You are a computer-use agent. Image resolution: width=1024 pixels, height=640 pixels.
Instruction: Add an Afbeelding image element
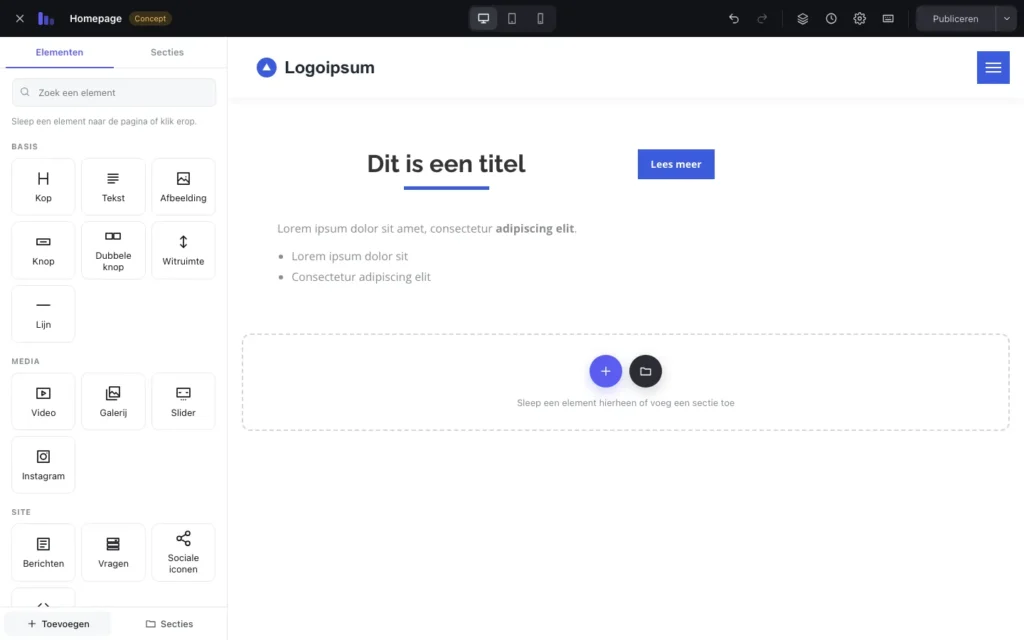pos(183,187)
